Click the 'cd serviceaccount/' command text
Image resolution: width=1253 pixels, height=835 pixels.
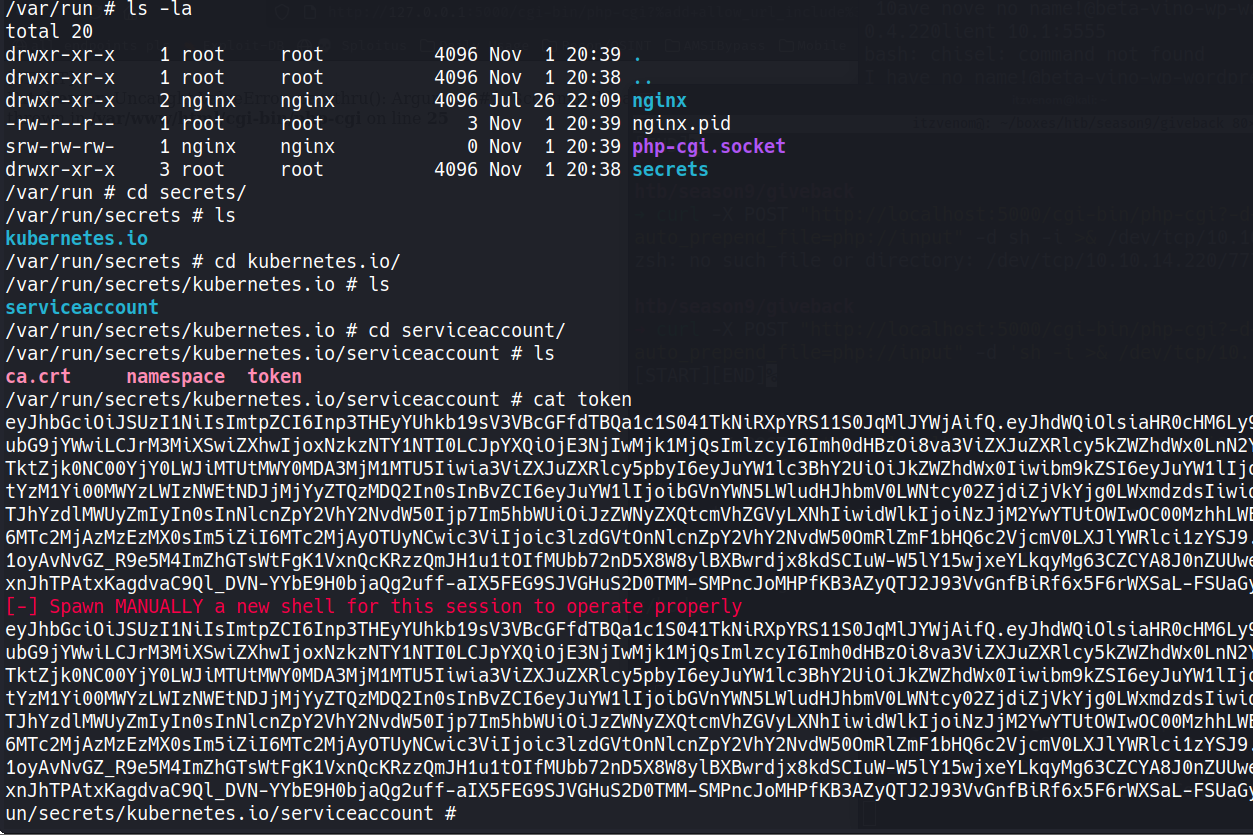(x=467, y=331)
